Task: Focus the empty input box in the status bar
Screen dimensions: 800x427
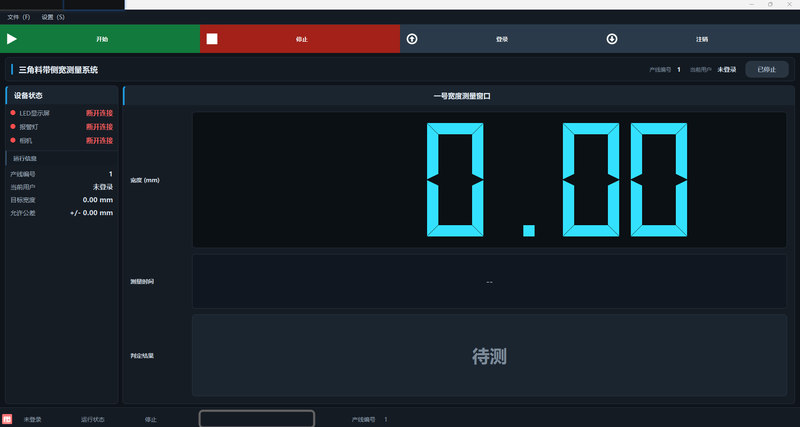Action: pyautogui.click(x=257, y=419)
